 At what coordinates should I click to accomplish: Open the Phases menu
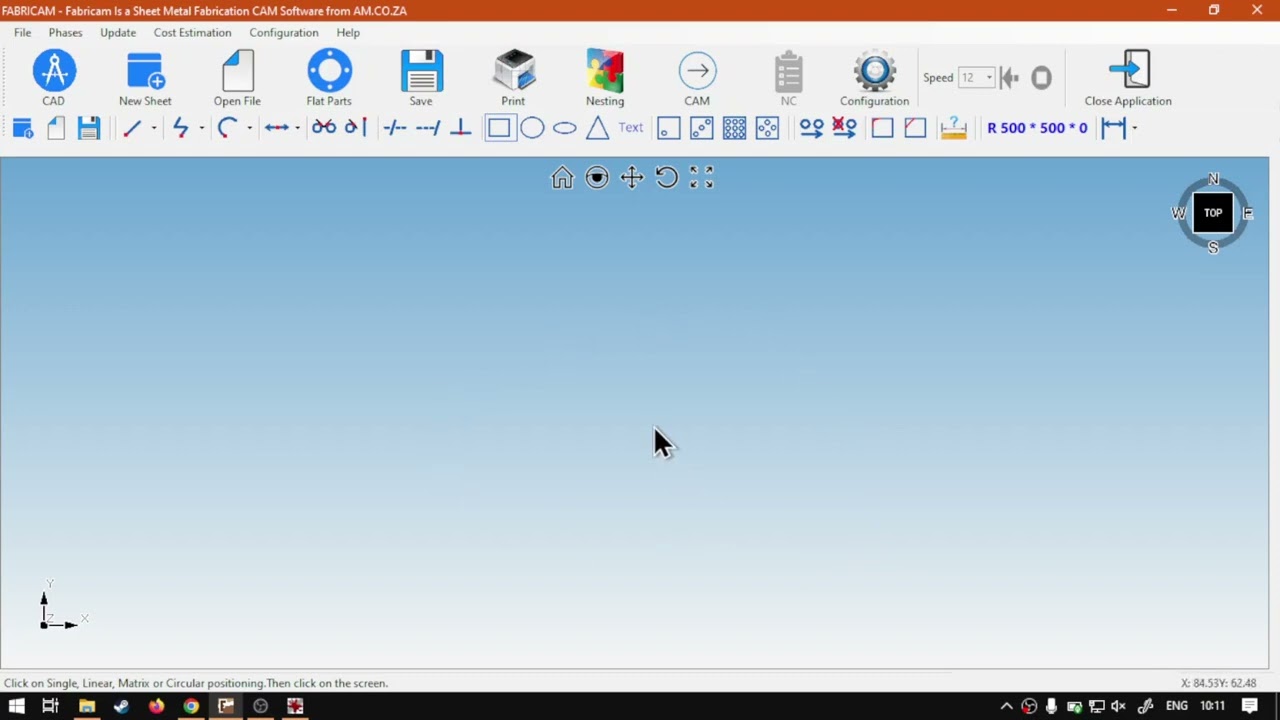tap(65, 32)
